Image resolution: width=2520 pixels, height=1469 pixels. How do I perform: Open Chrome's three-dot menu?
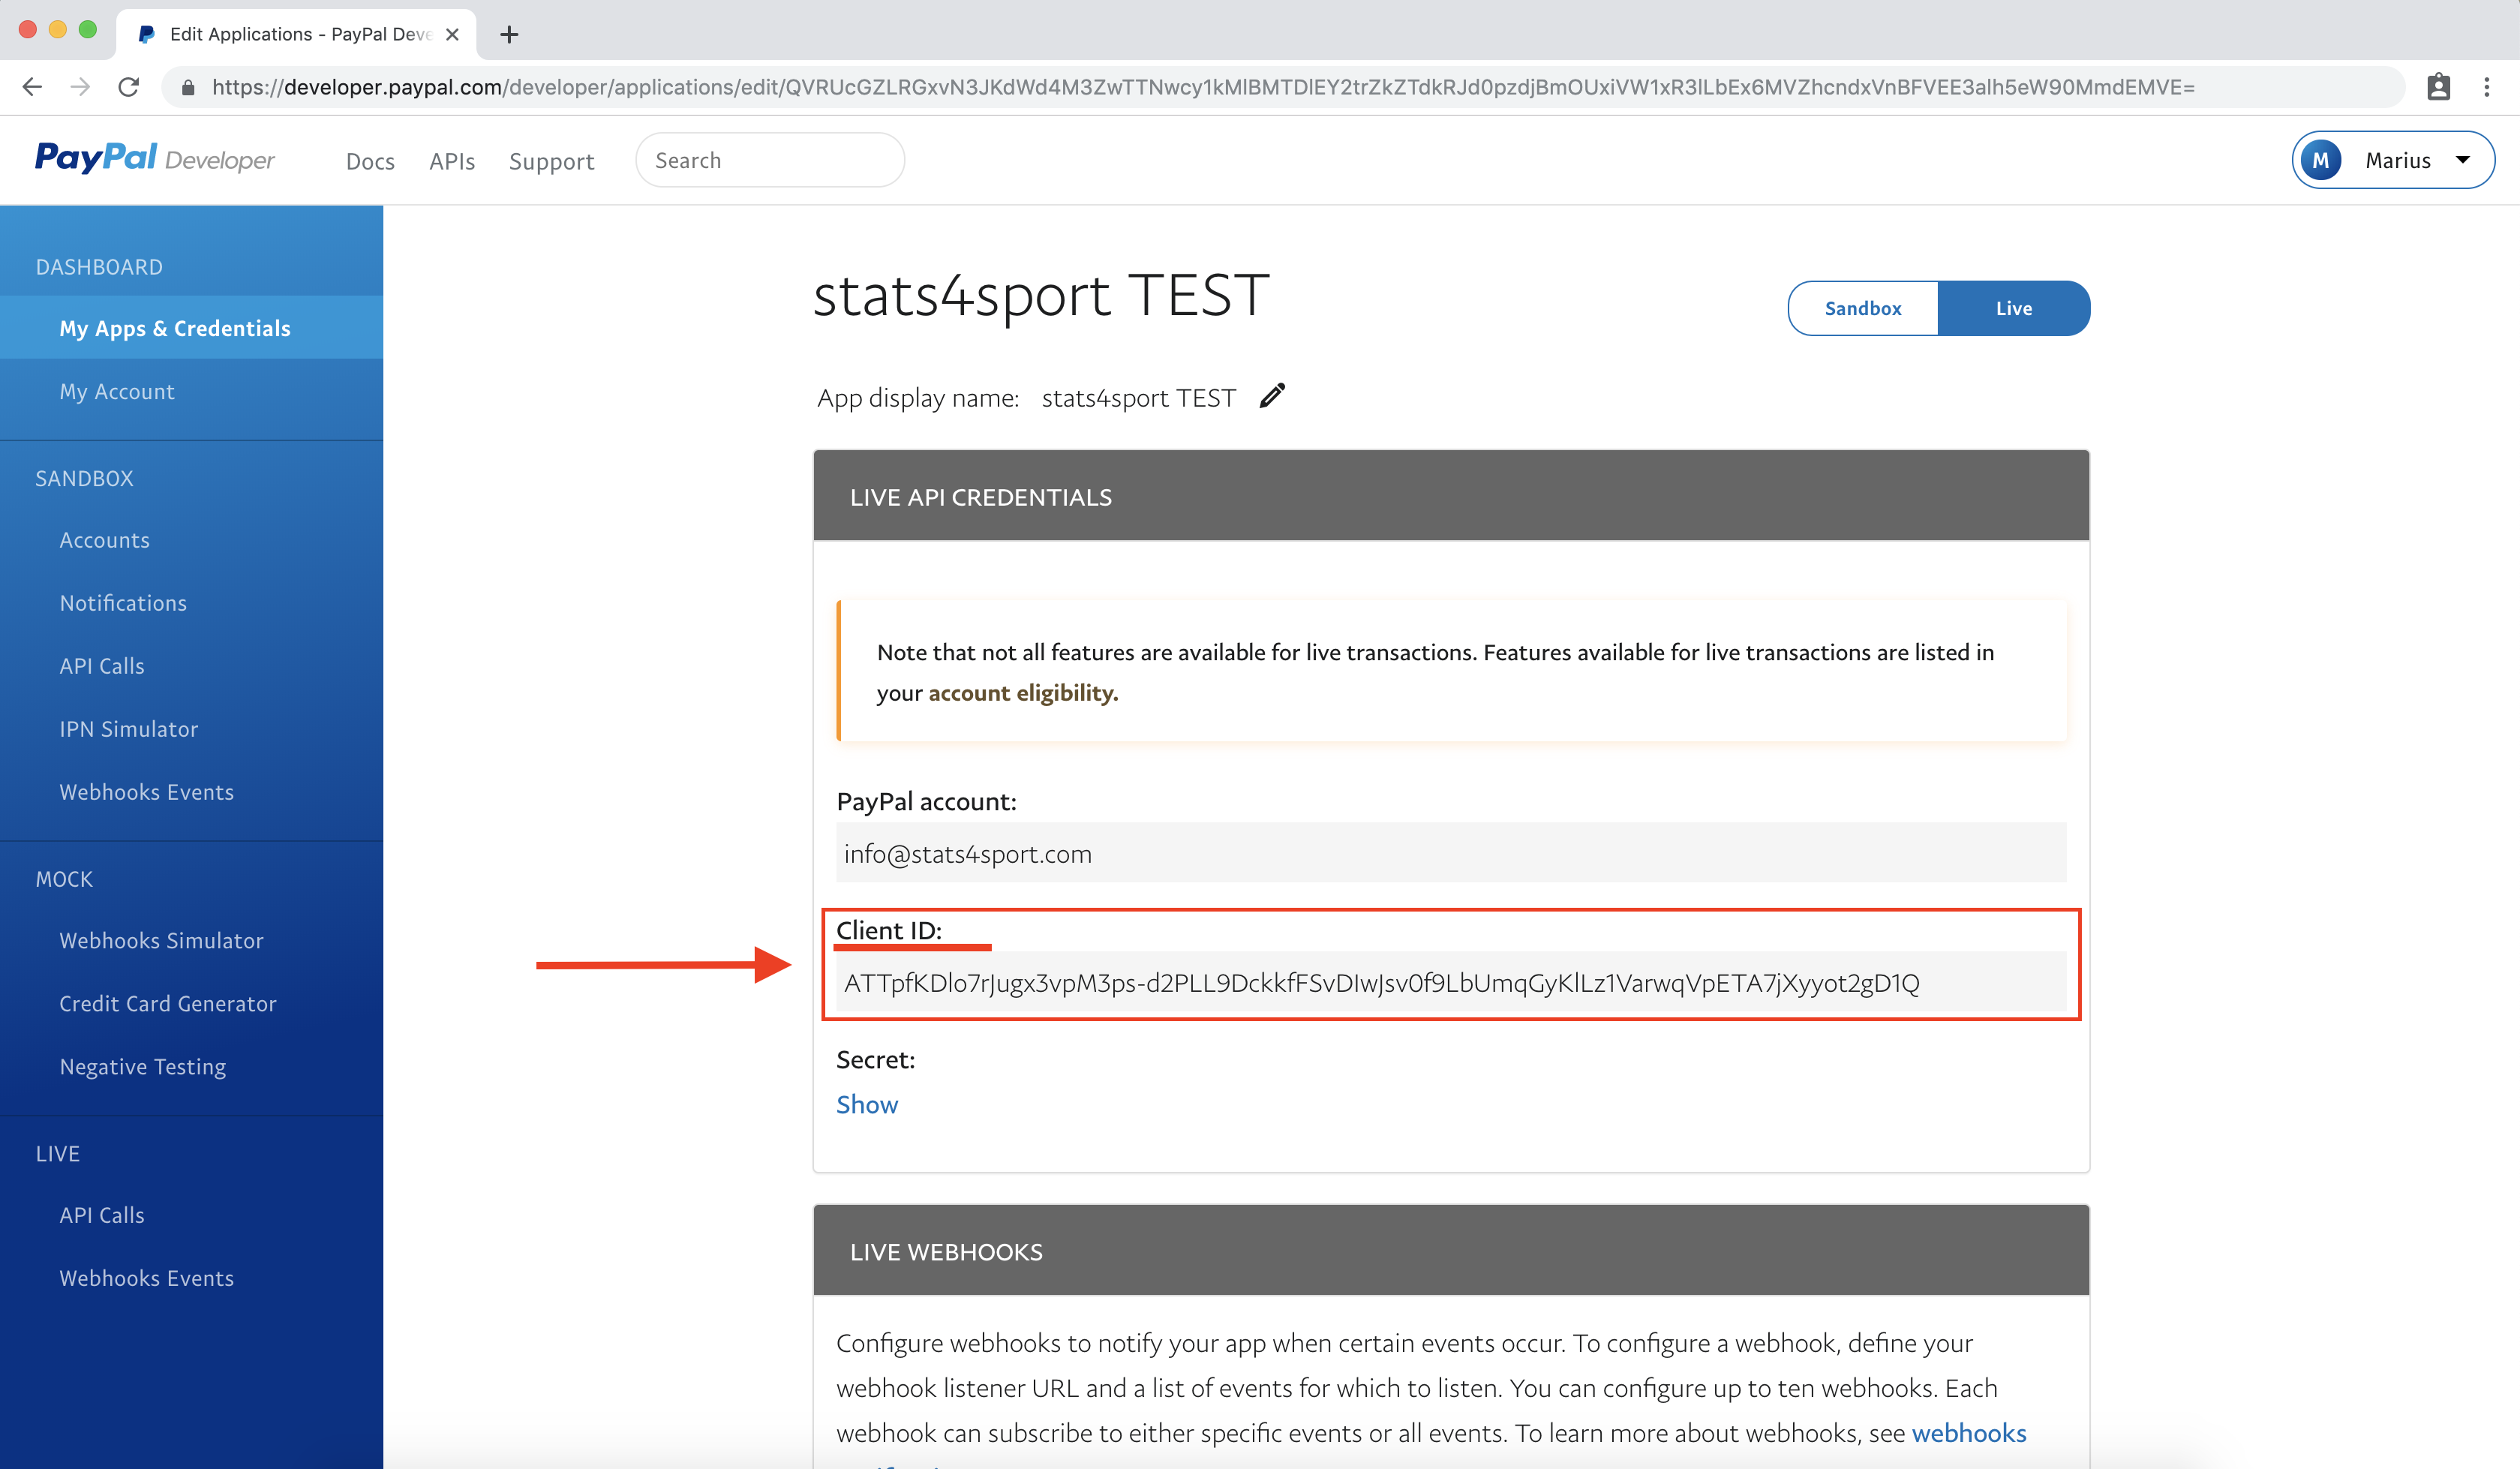[x=2487, y=87]
